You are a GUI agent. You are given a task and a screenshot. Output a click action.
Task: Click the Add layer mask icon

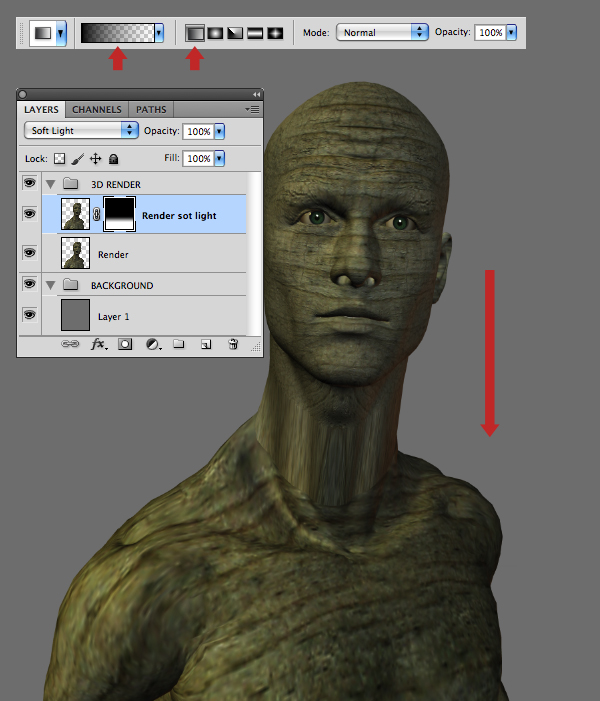(125, 344)
